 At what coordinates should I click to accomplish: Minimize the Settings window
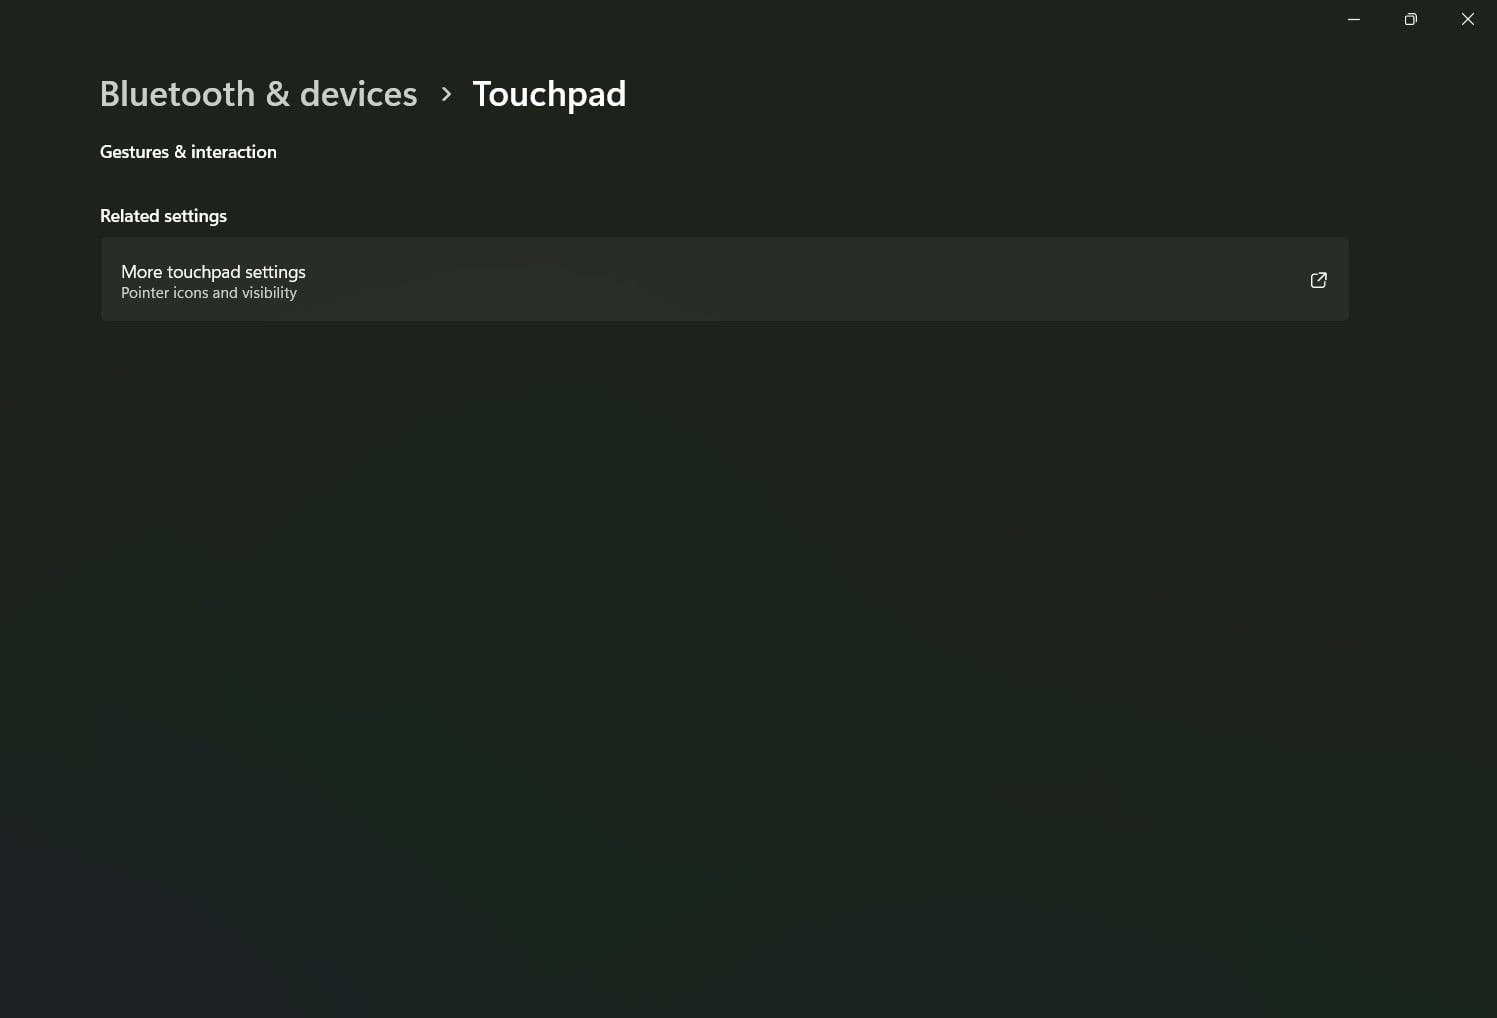tap(1354, 19)
